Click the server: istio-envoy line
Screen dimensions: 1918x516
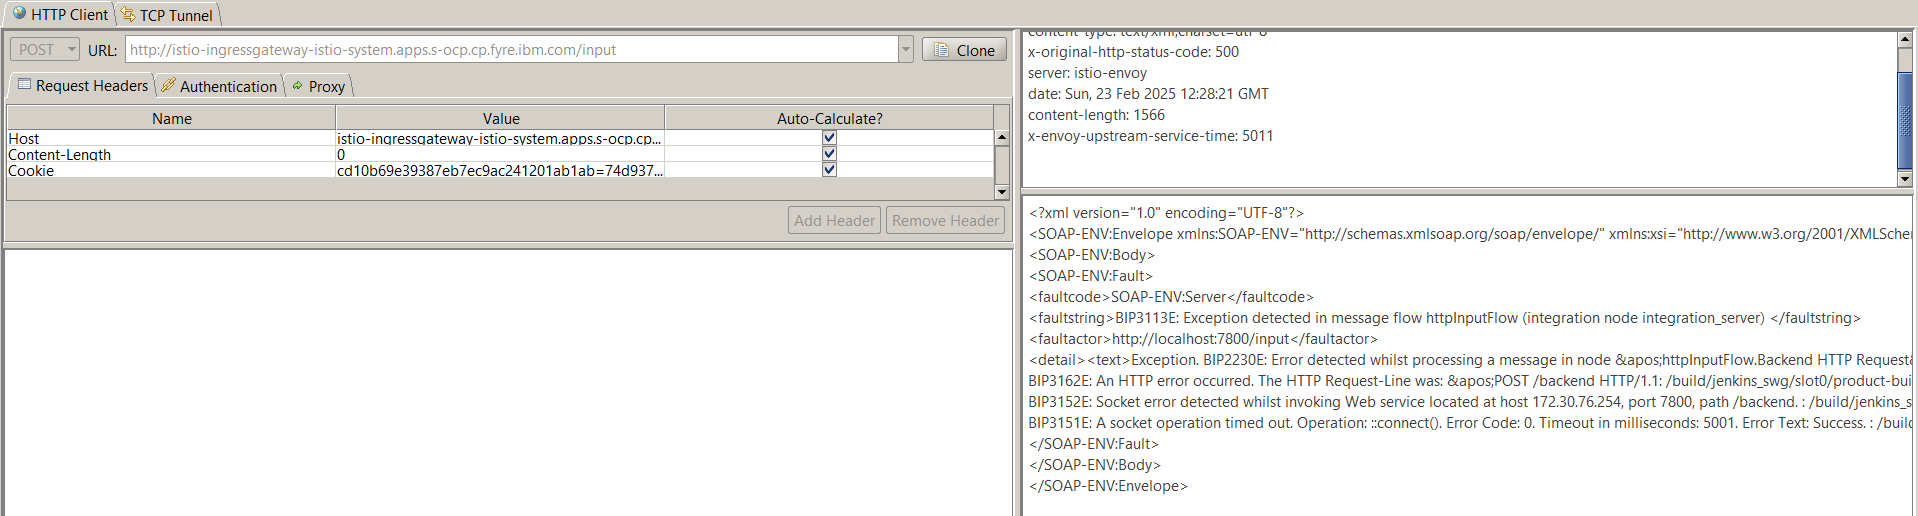(x=1087, y=73)
